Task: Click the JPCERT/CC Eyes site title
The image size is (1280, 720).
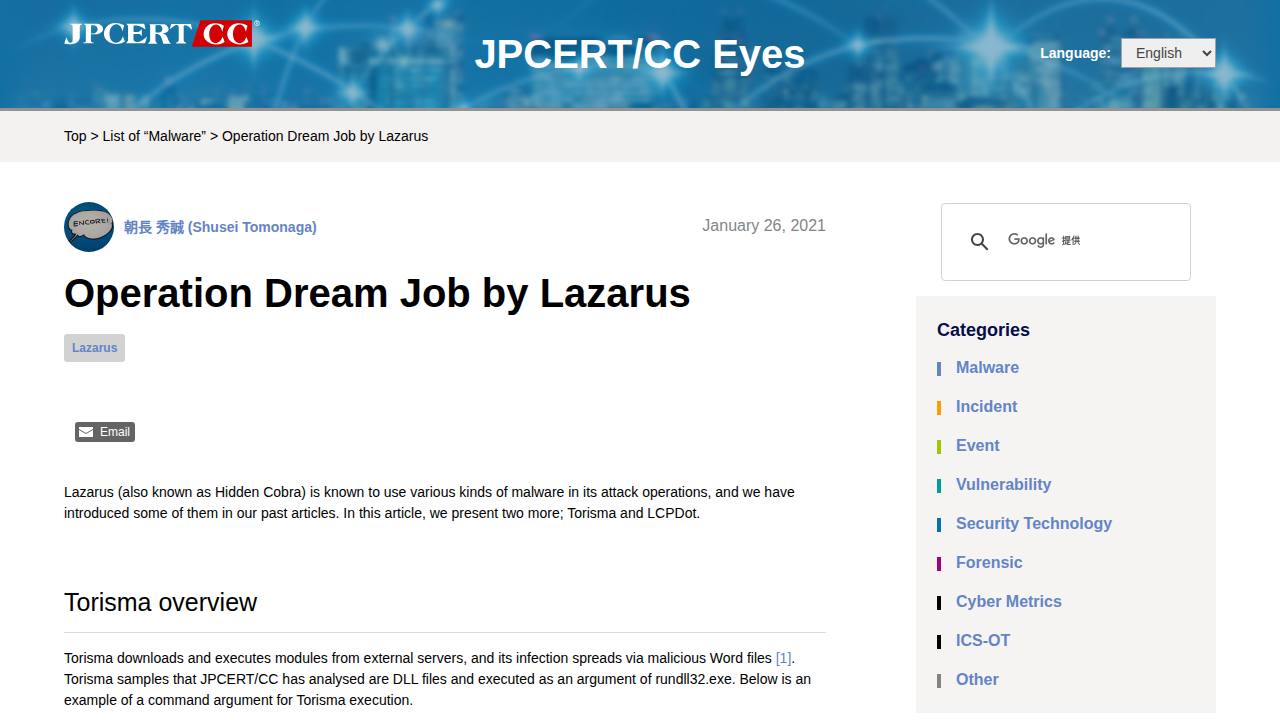Action: click(x=640, y=54)
